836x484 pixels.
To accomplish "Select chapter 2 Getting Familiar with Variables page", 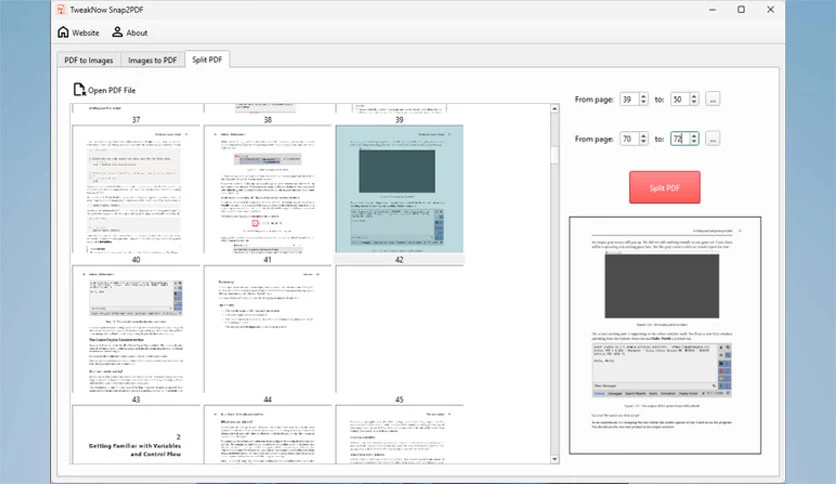I will pos(136,434).
